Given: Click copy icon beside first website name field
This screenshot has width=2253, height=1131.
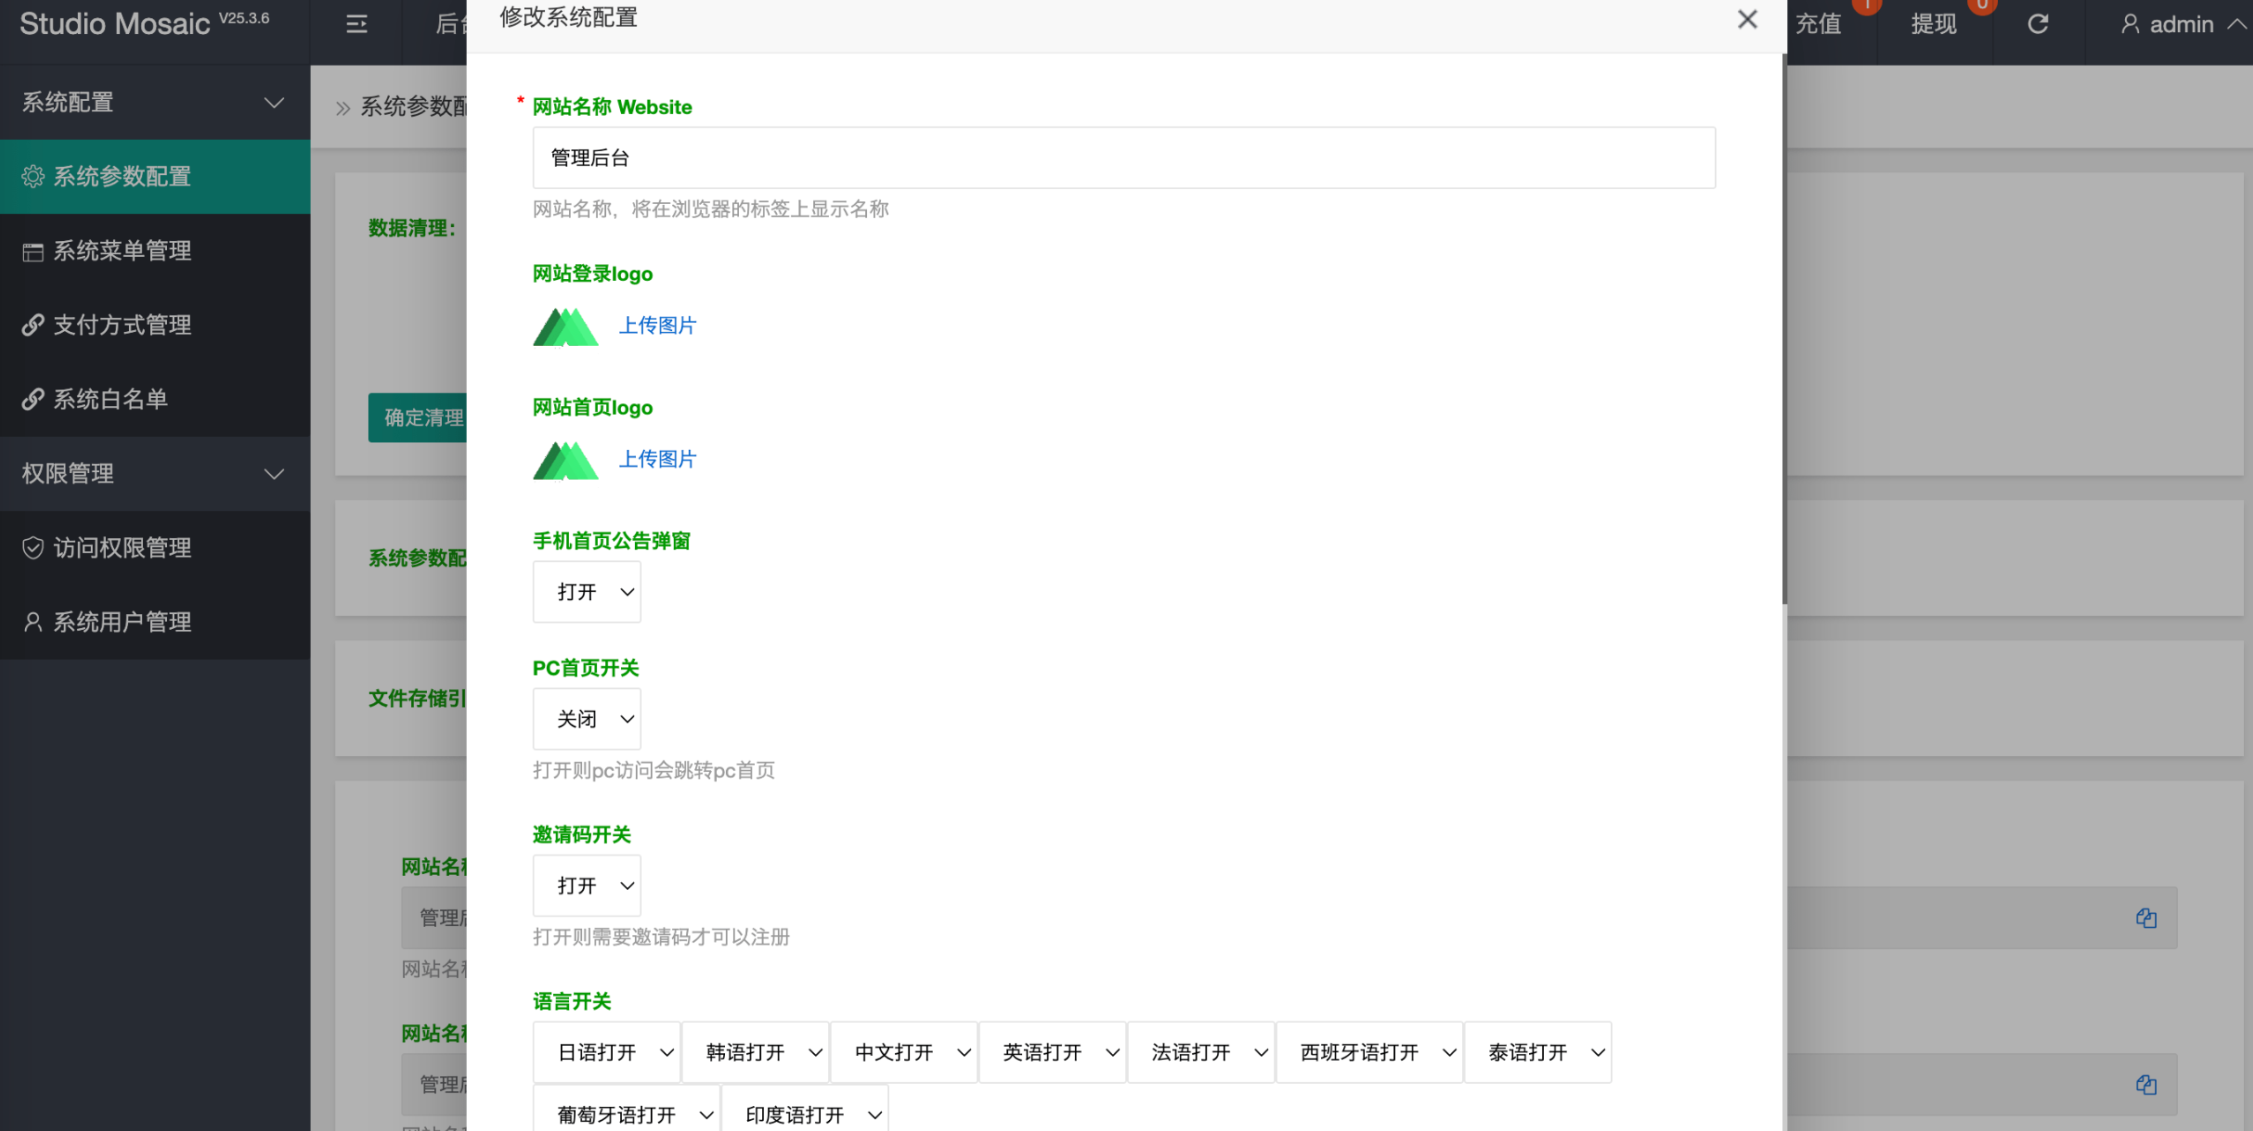Looking at the screenshot, I should [2145, 918].
